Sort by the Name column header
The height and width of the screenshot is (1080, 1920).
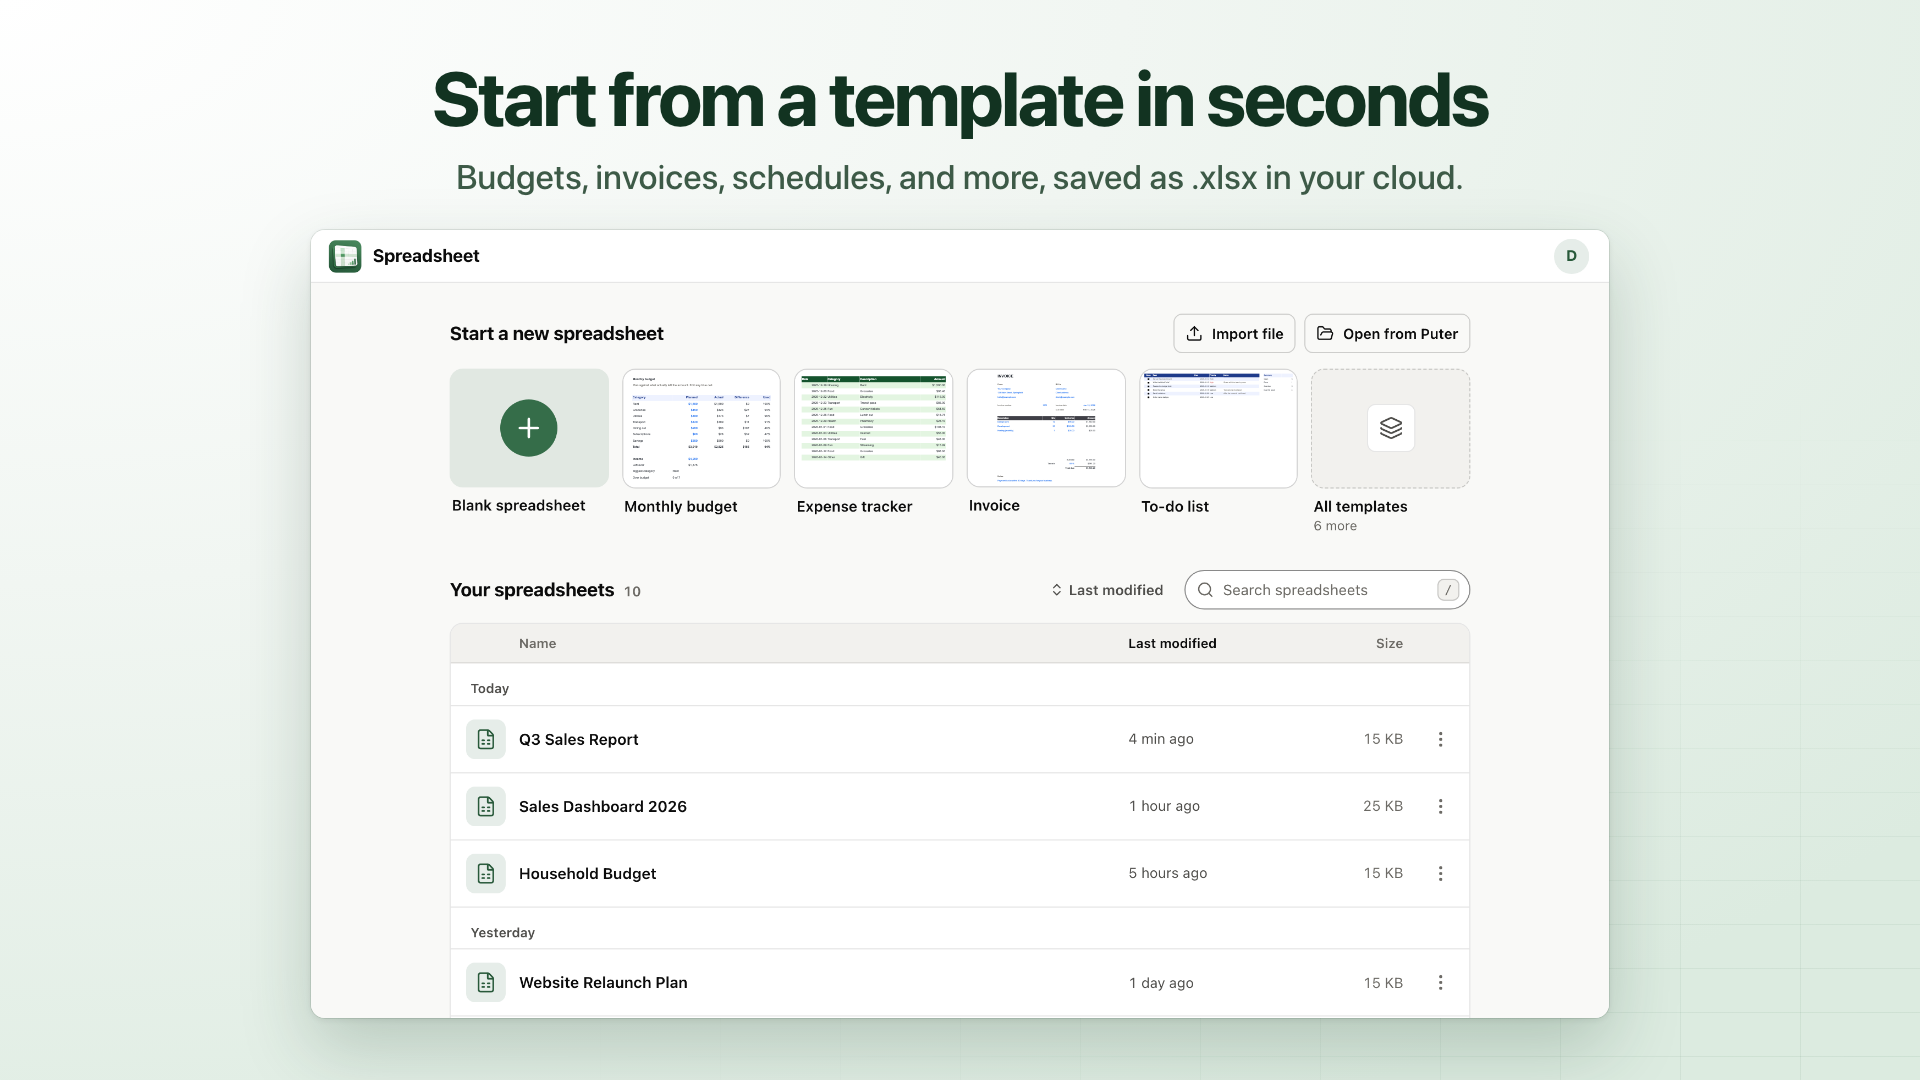point(537,643)
